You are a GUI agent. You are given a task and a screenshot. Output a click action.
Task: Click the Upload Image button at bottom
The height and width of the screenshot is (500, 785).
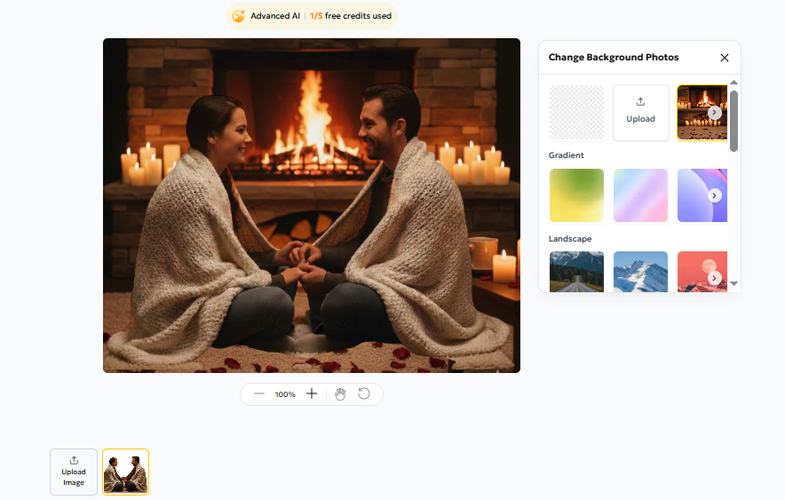[x=74, y=472]
